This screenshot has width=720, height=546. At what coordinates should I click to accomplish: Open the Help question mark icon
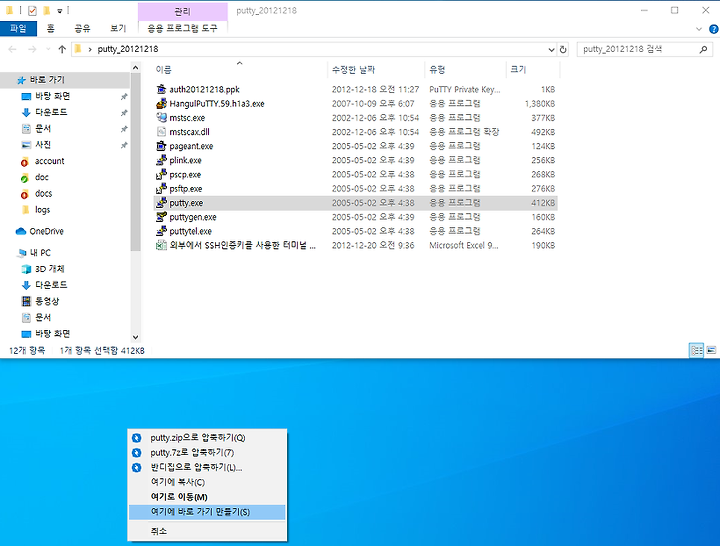point(714,29)
